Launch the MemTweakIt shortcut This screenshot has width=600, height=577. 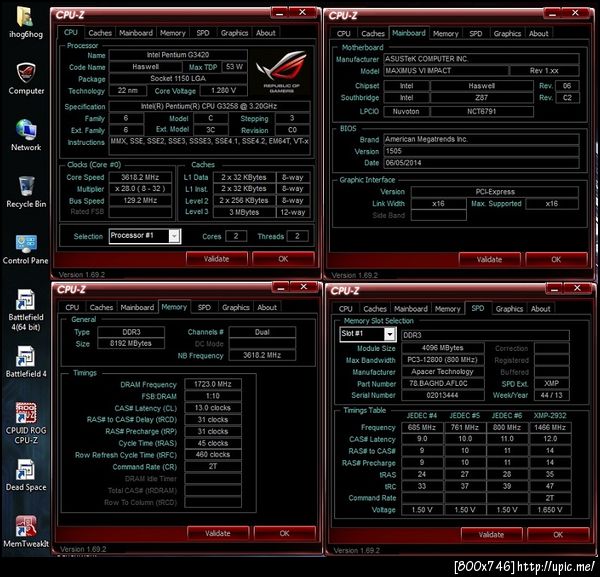pos(26,531)
